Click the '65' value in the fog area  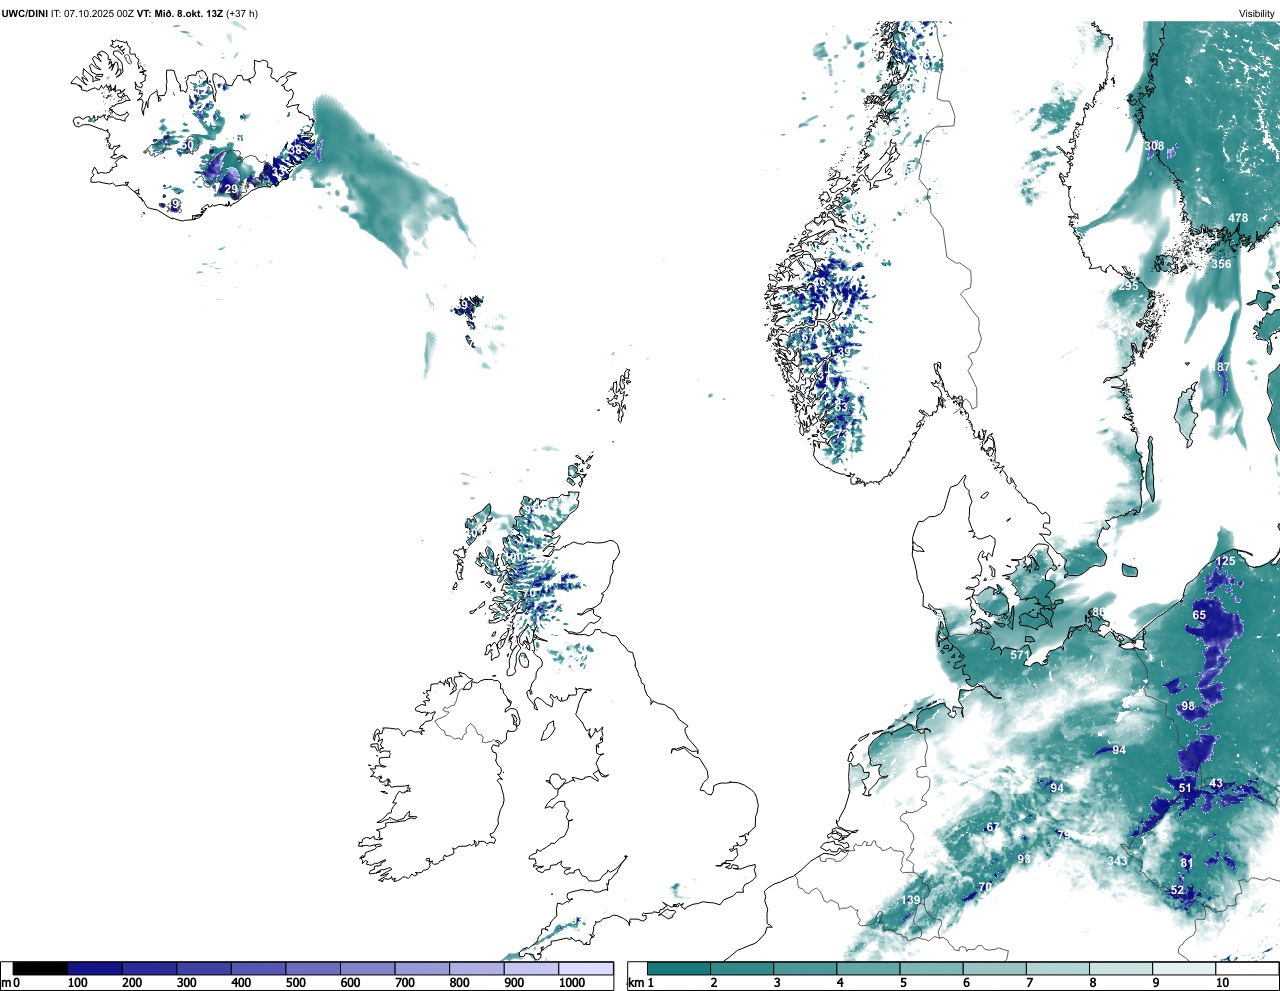(1199, 615)
